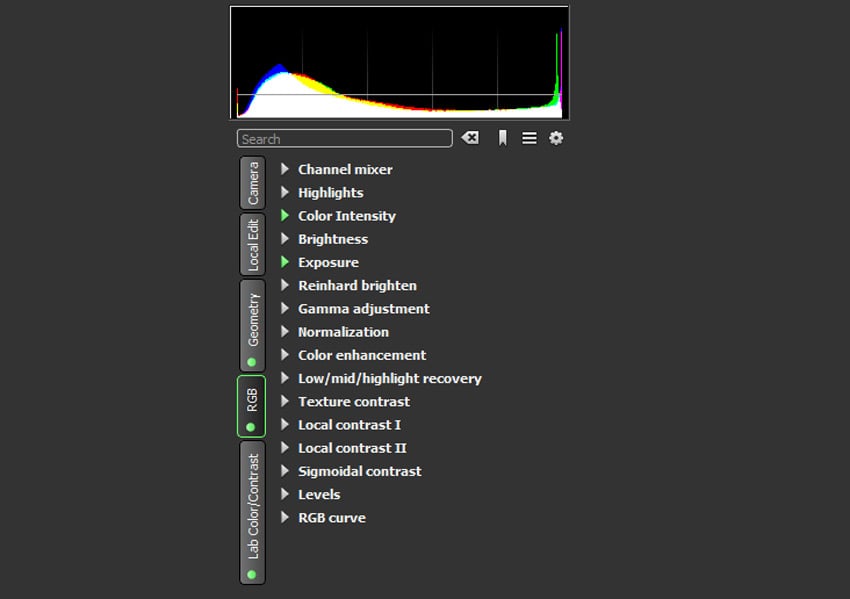Expand the Highlights section
The width and height of the screenshot is (850, 599).
click(285, 192)
